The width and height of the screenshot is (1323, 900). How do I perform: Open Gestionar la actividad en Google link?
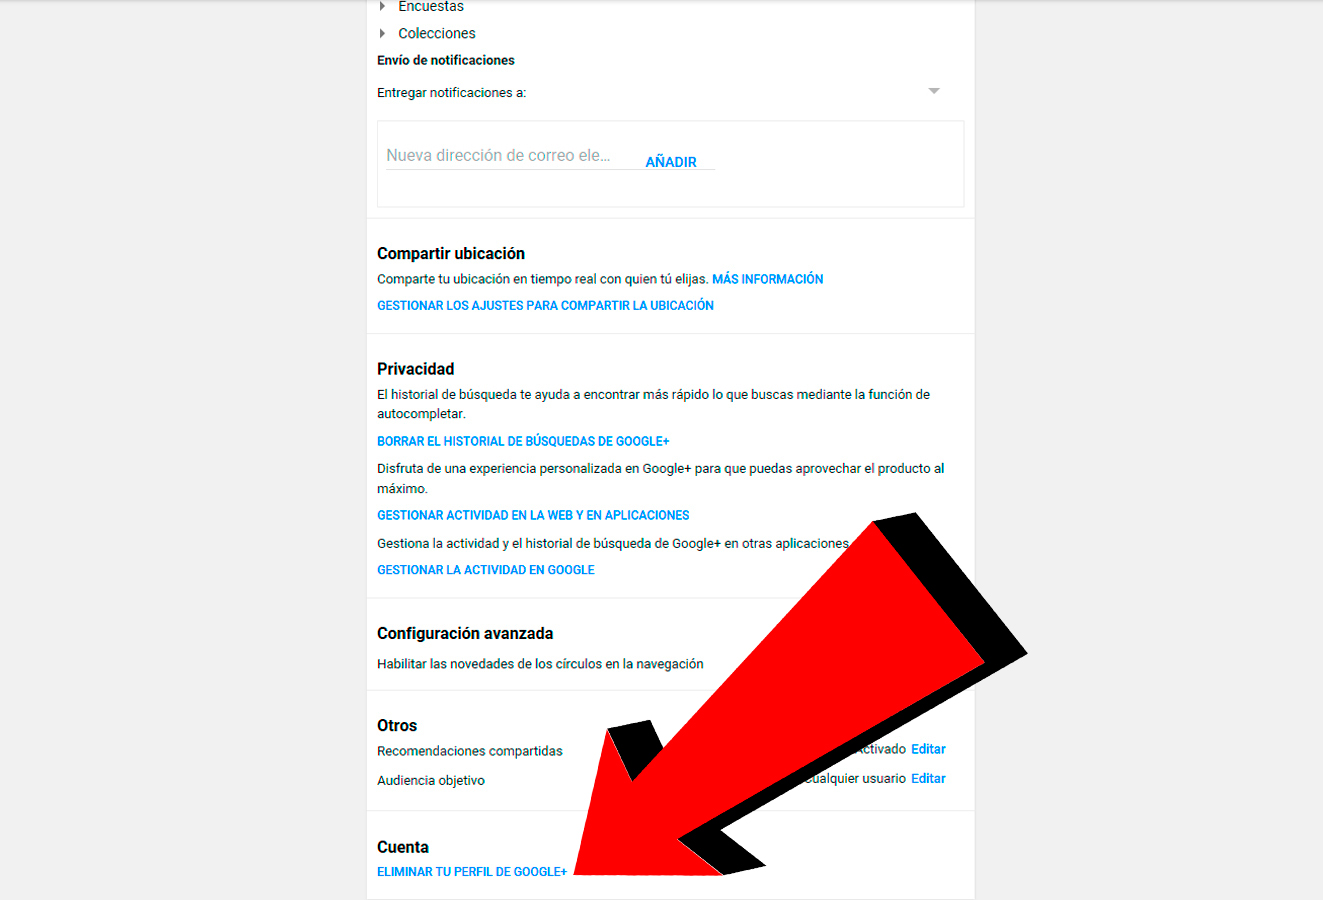[486, 570]
